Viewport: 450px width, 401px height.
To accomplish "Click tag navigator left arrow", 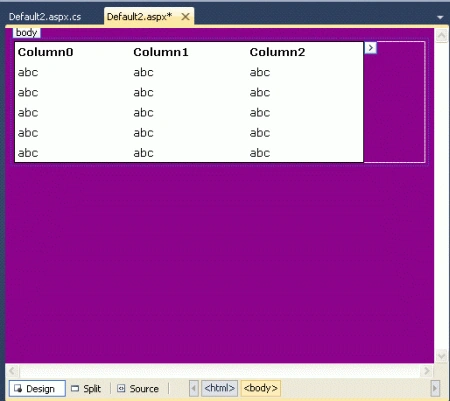I will click(194, 388).
